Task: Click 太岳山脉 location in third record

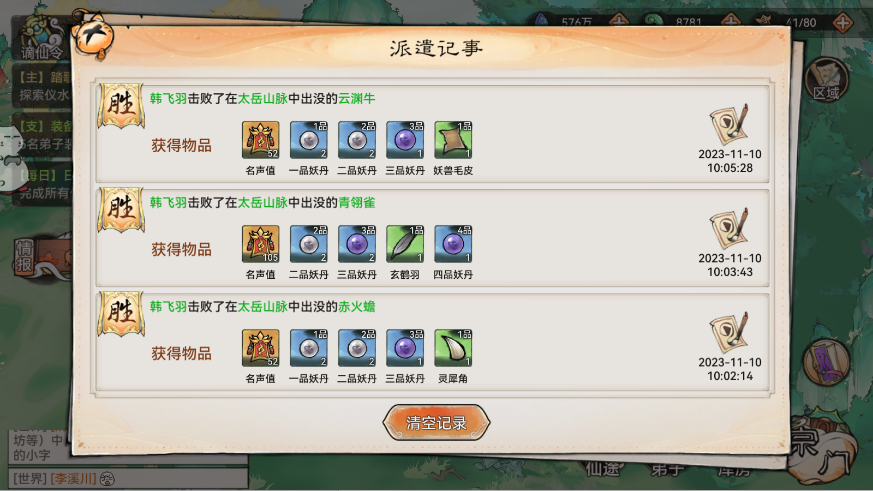Action: point(263,307)
